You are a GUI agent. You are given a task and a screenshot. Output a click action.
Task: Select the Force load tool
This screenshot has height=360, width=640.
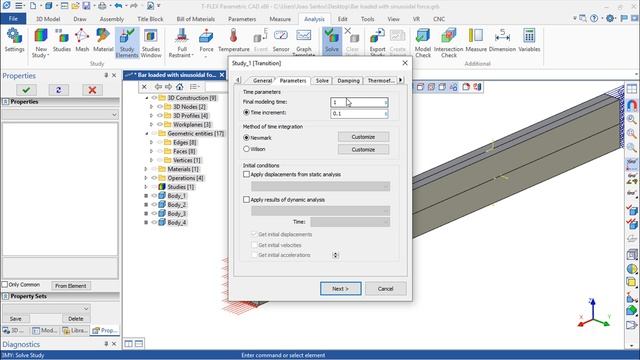[x=206, y=42]
